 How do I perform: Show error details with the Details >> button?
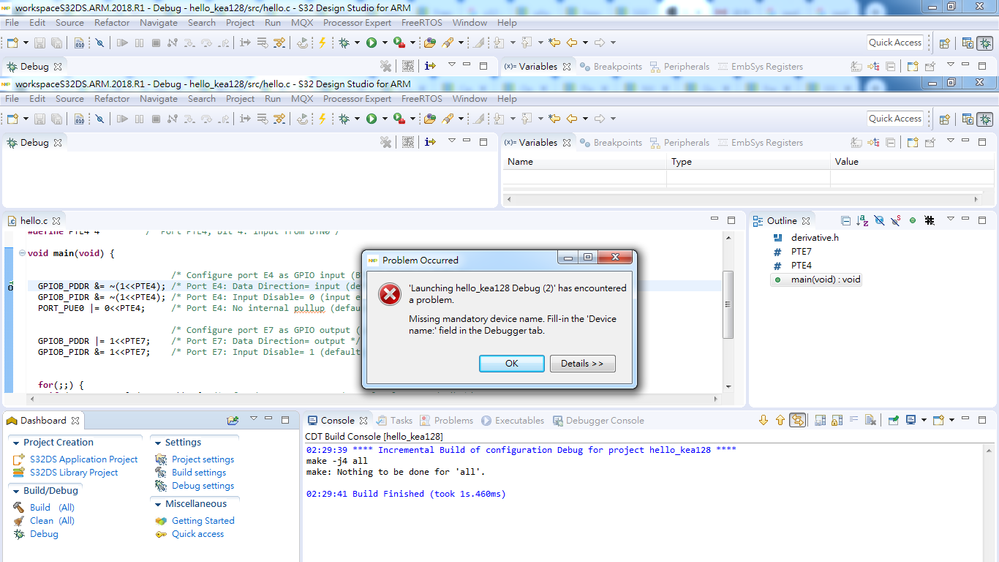[x=582, y=363]
